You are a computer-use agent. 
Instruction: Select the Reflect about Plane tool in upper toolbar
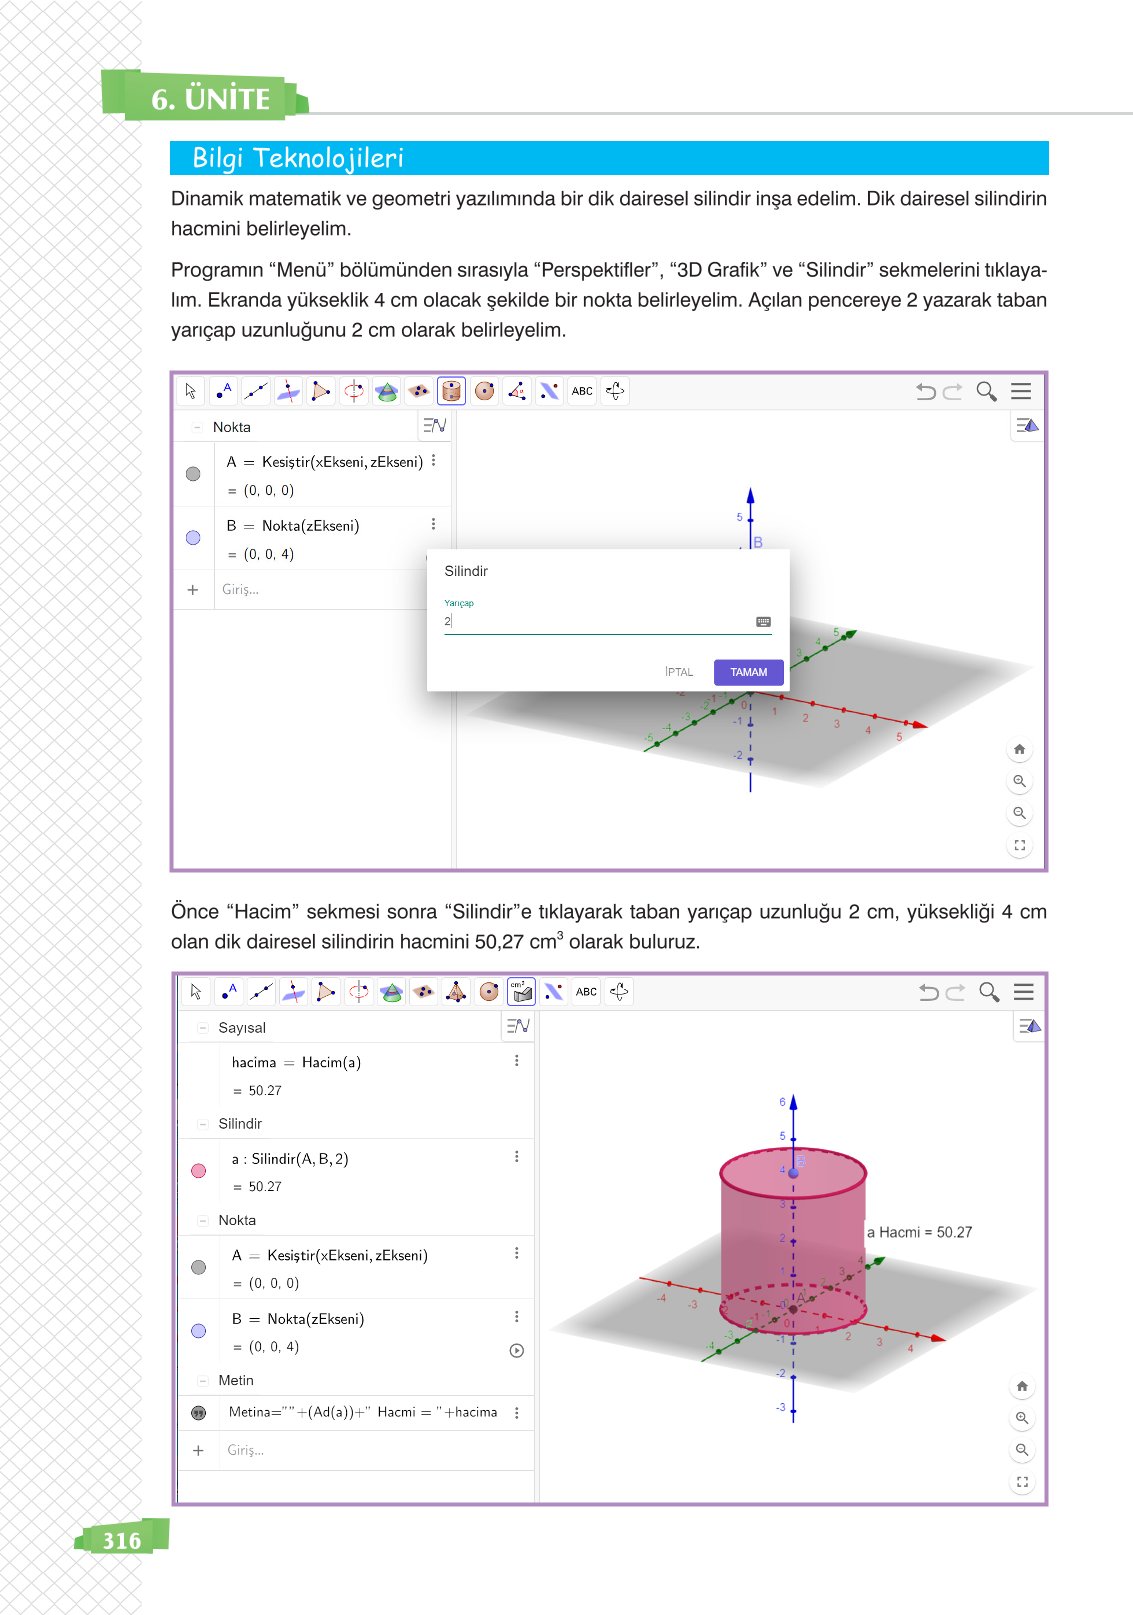(x=550, y=391)
